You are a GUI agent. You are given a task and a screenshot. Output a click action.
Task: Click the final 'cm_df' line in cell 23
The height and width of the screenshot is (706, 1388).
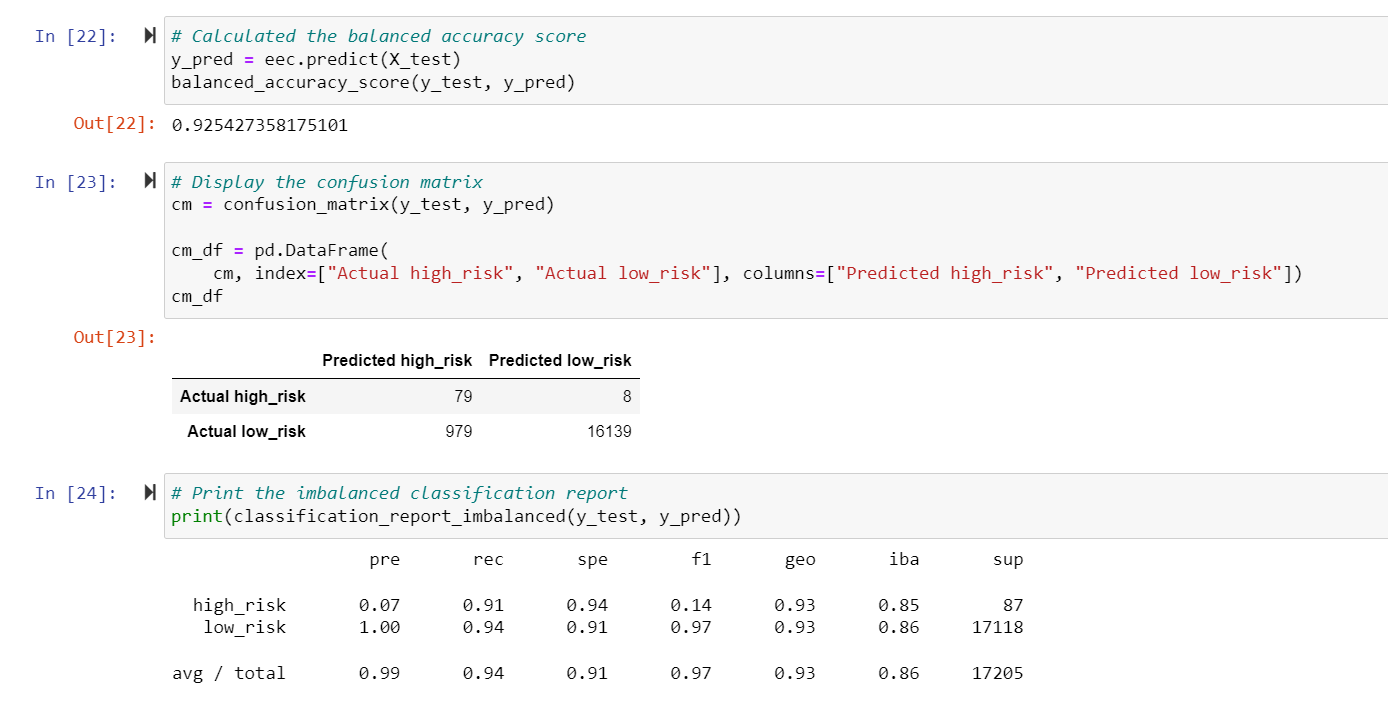(x=197, y=297)
